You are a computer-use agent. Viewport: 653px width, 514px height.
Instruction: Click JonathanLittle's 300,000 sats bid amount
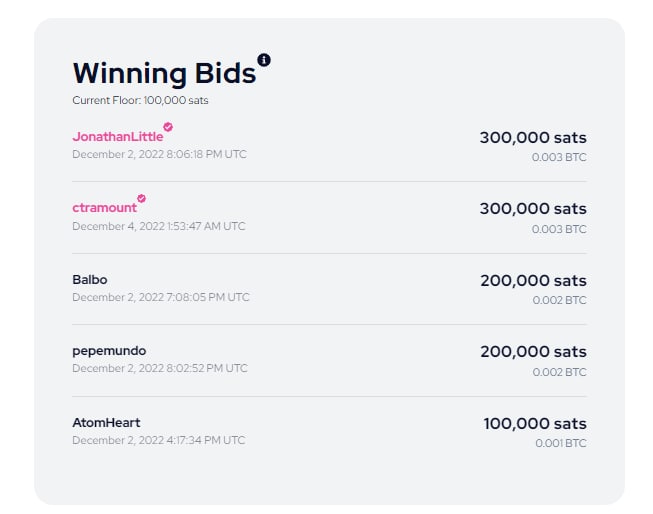coord(533,137)
